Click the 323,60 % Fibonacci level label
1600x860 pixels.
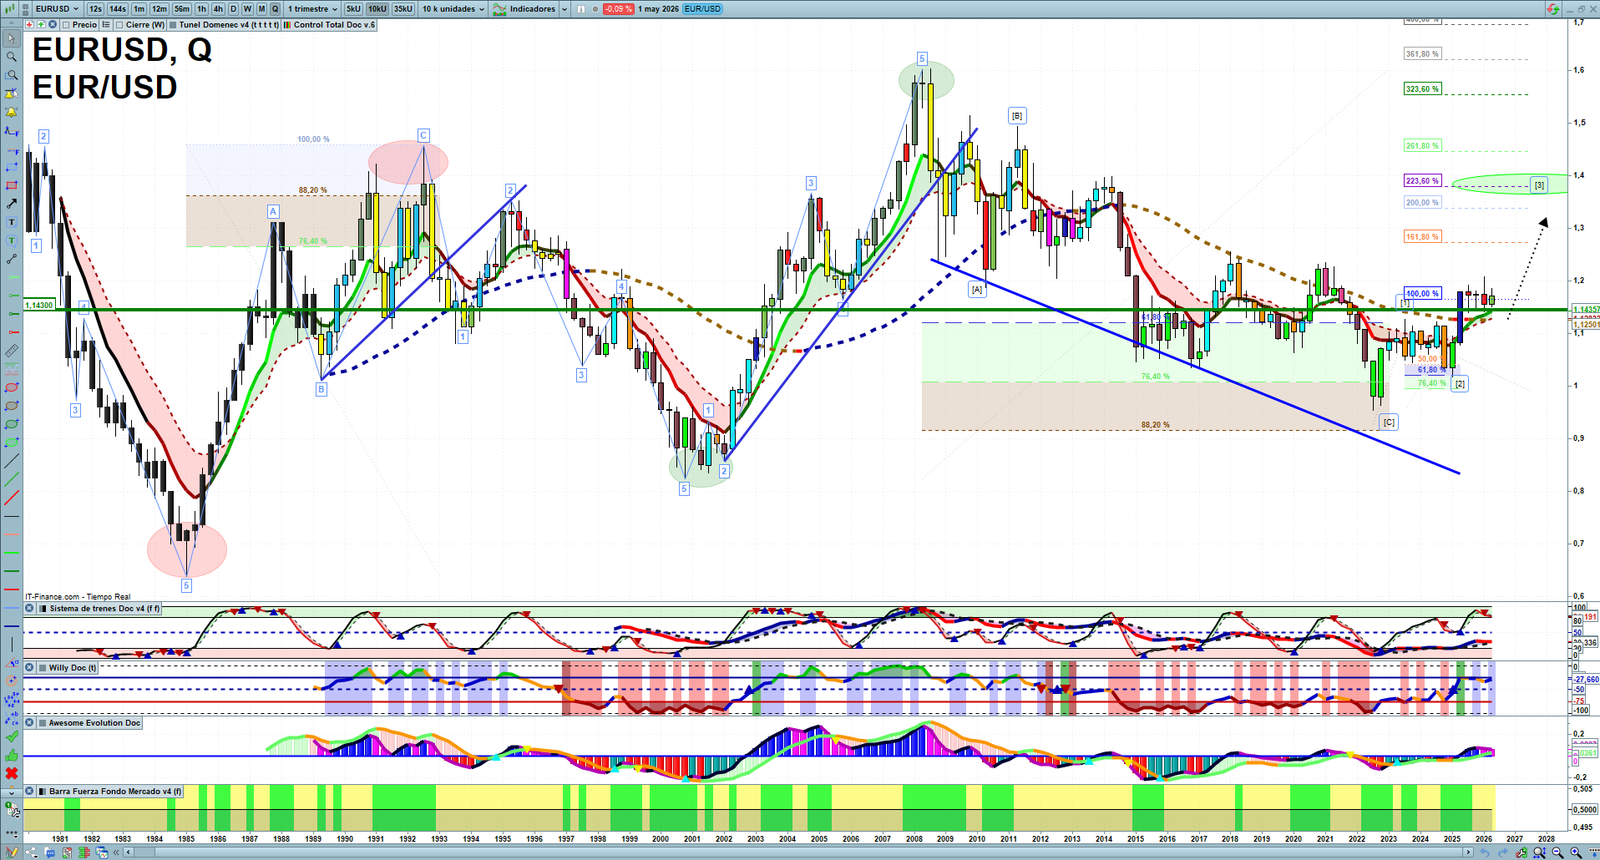[1422, 89]
